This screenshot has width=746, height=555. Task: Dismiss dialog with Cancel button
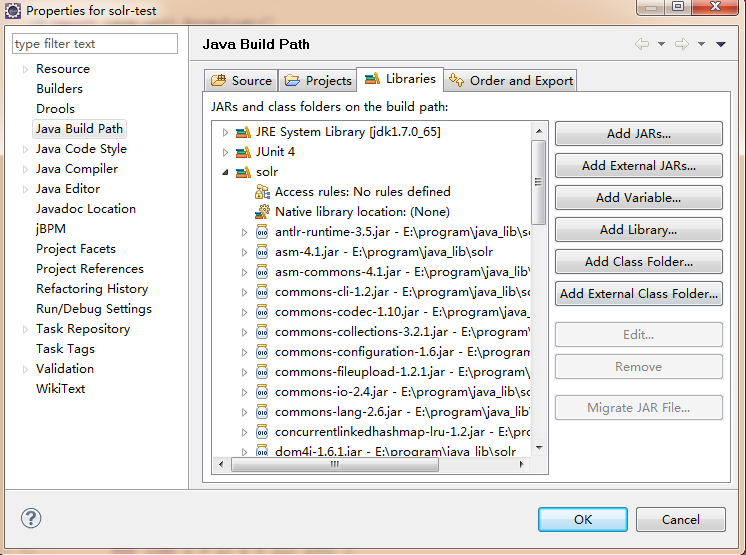coord(681,519)
